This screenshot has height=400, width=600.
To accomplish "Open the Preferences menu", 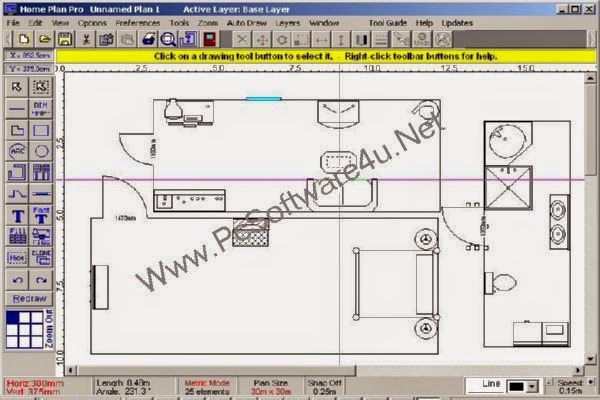I will click(x=138, y=23).
